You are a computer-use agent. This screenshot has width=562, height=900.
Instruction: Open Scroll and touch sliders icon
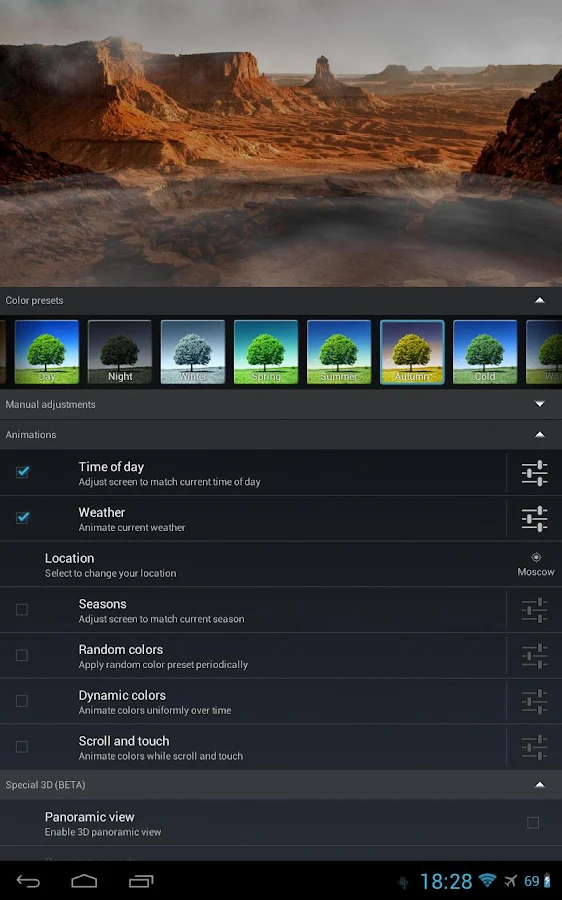[x=534, y=747]
